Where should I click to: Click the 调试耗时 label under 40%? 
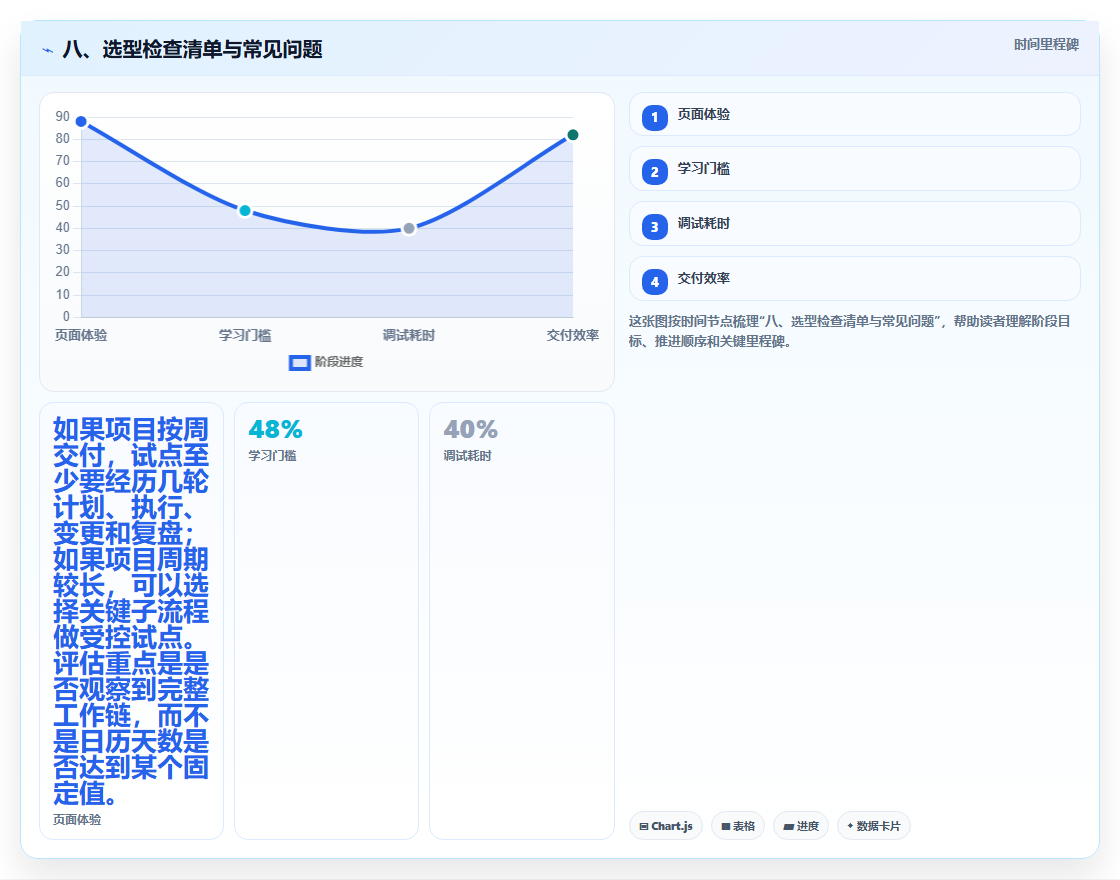coord(467,456)
